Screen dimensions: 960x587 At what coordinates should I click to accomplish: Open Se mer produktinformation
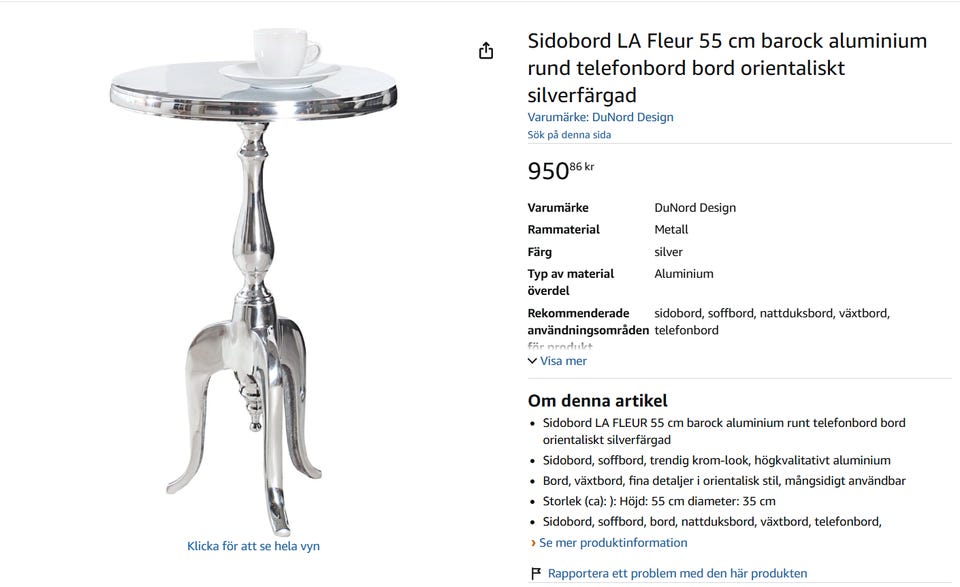coord(612,543)
